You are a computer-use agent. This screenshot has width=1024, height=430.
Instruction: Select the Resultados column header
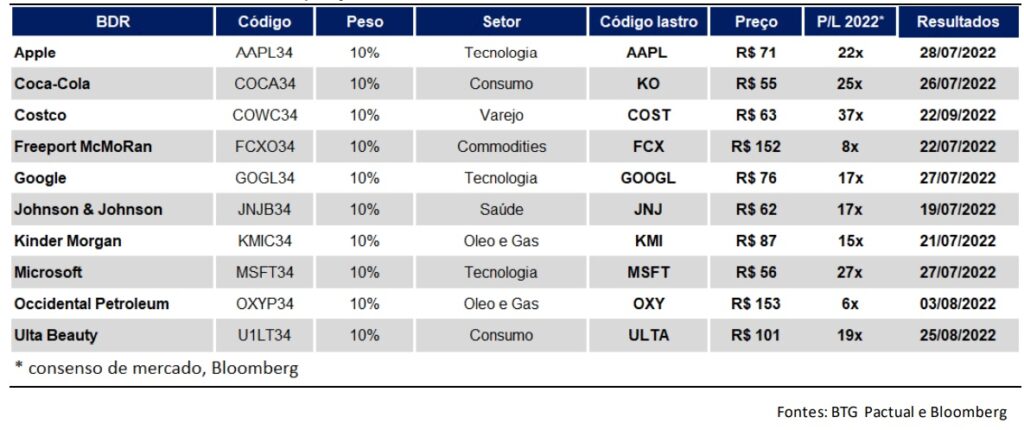click(x=957, y=21)
